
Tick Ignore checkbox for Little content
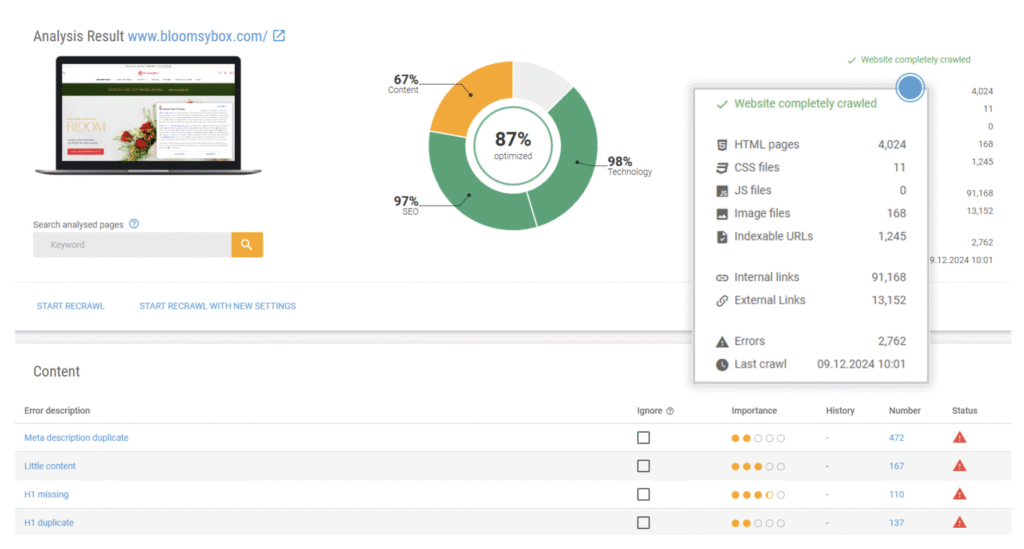point(643,466)
